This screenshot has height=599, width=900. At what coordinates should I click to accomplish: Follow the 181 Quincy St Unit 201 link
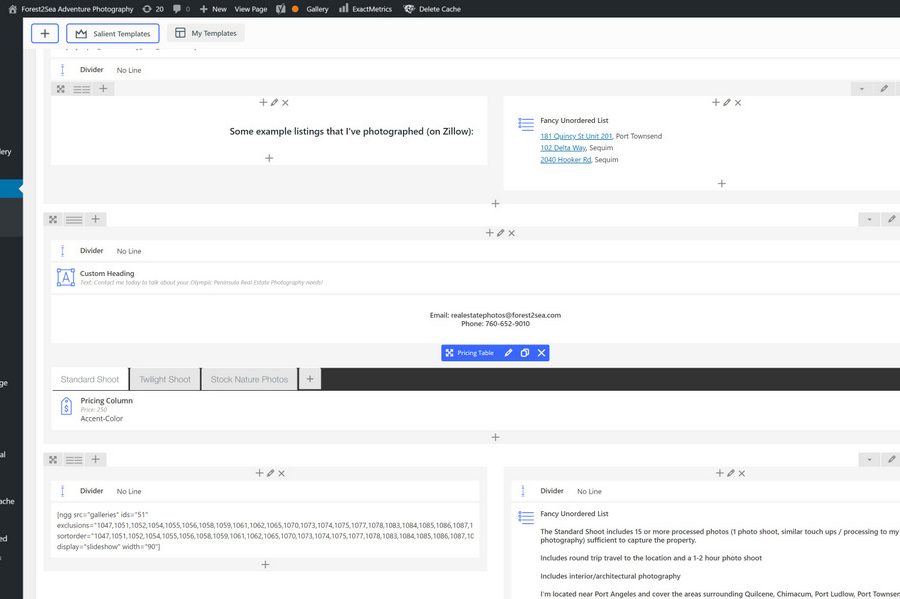pos(576,136)
